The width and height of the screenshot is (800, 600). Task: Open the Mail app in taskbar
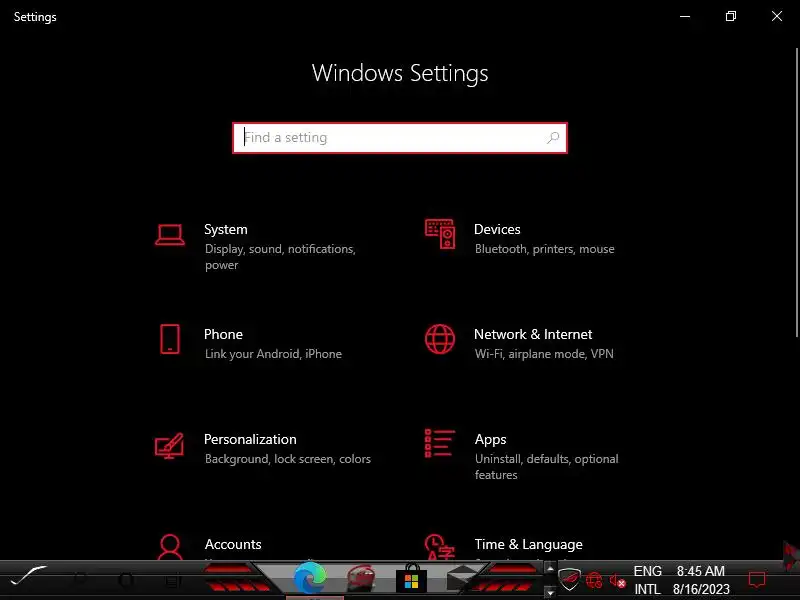[462, 579]
